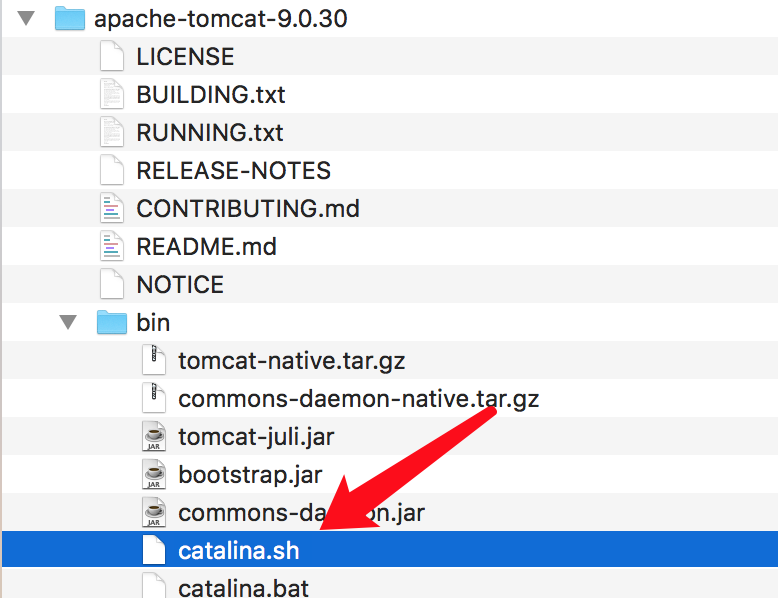This screenshot has height=598, width=778.
Task: Select the README.md file name
Action: pyautogui.click(x=206, y=247)
